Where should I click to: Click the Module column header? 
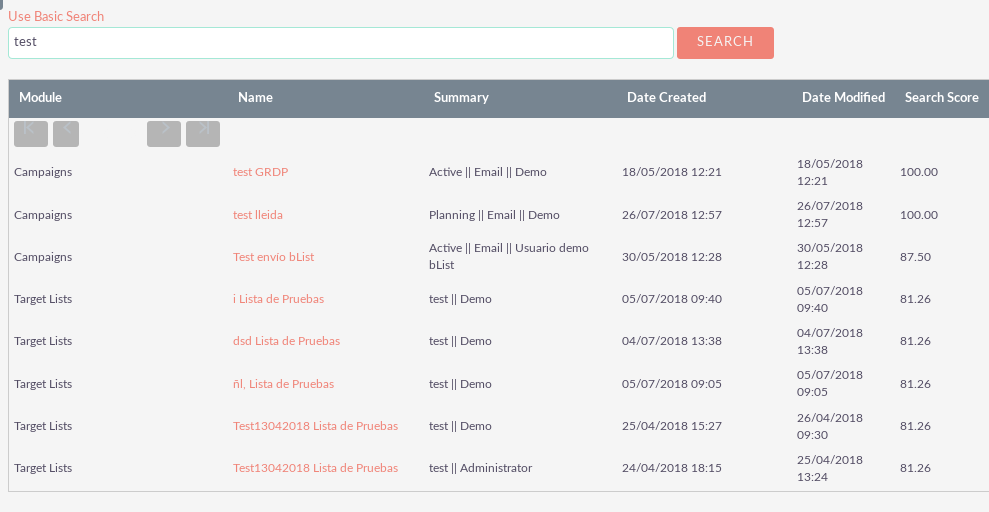point(40,98)
